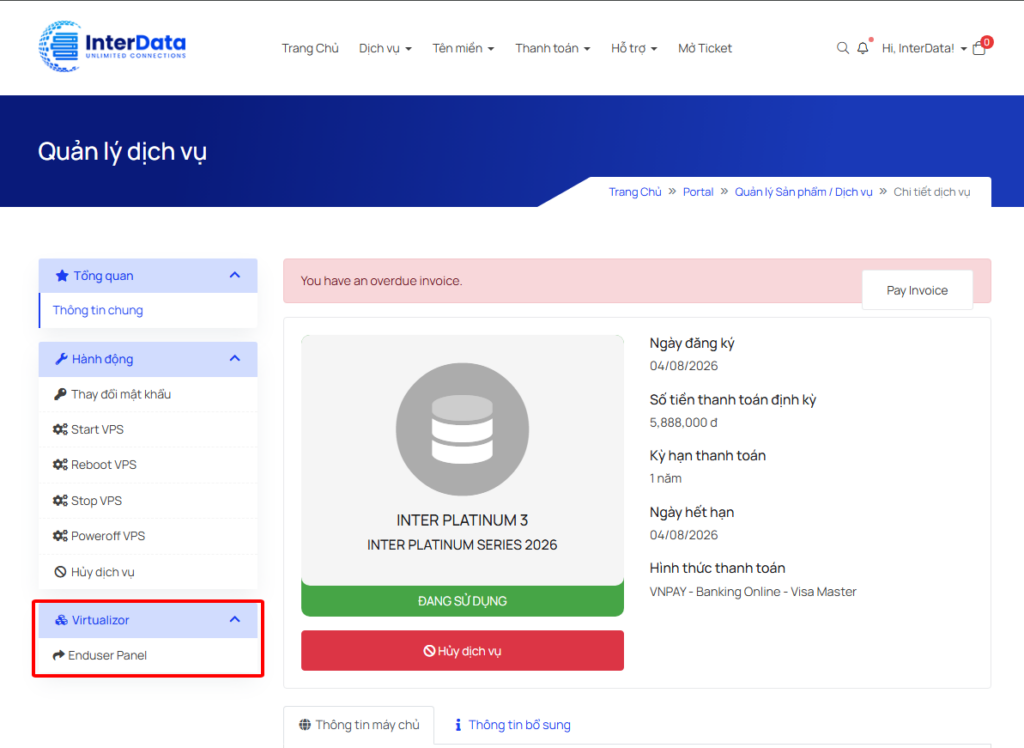Click the star icon beside Tổng quan
The width and height of the screenshot is (1024, 748).
[x=62, y=276]
